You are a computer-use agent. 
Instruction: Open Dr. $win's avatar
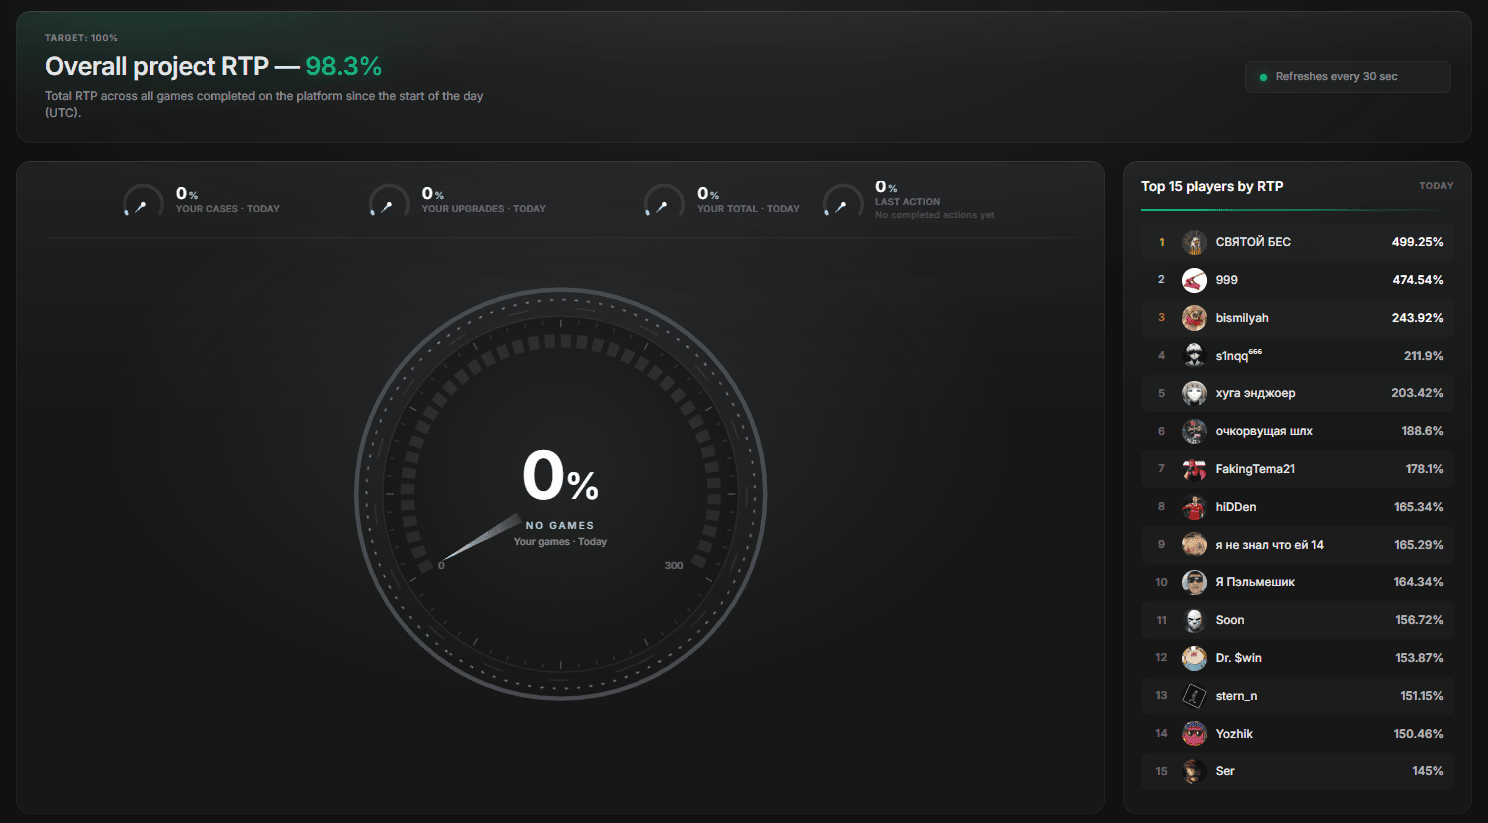tap(1194, 658)
